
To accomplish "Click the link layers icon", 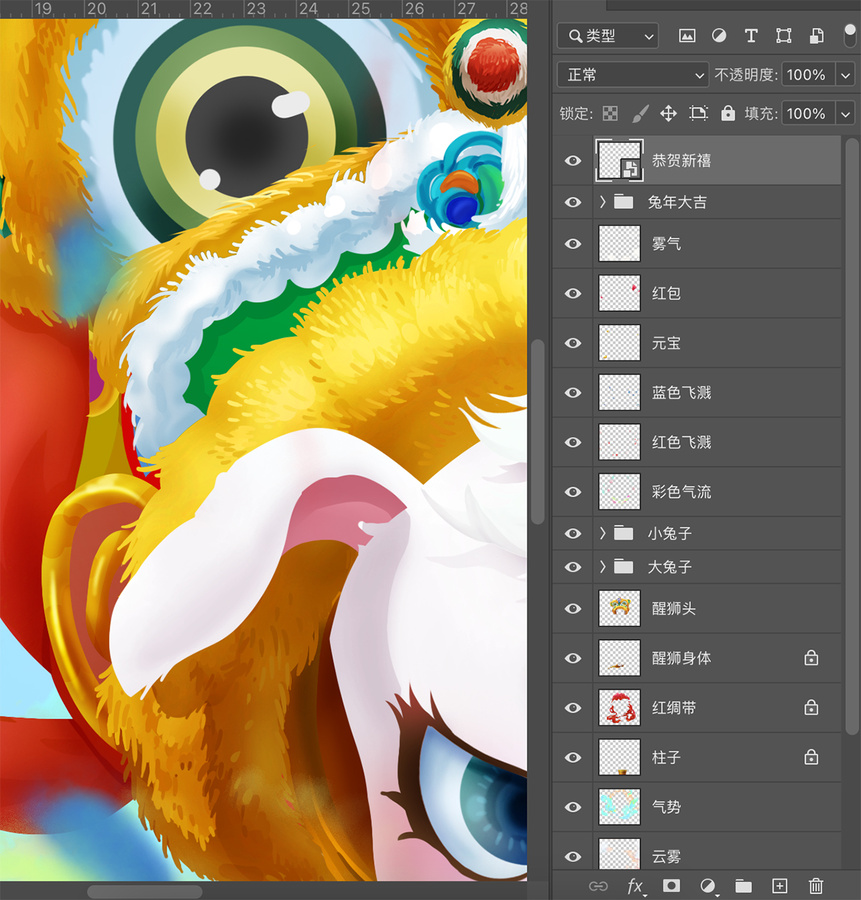I will tap(598, 886).
